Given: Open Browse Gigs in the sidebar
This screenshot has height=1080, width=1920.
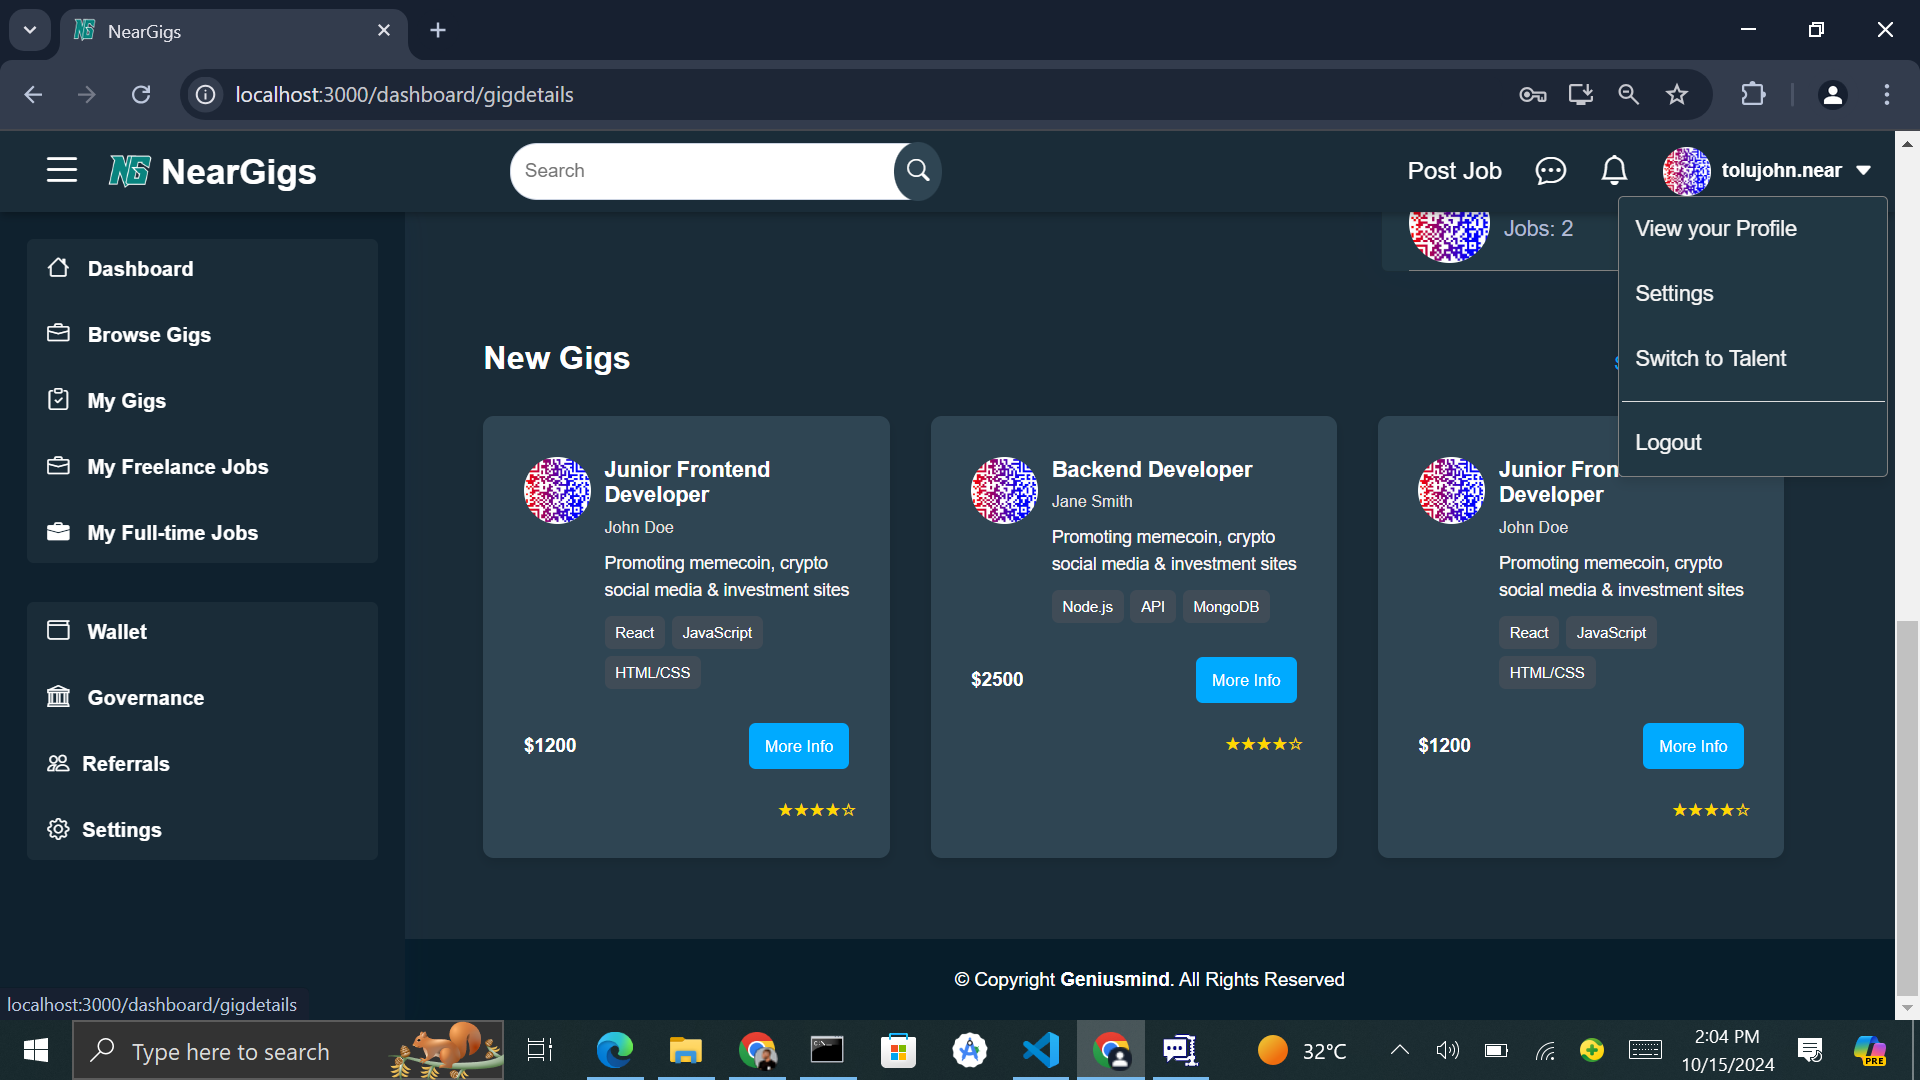Looking at the screenshot, I should [149, 335].
